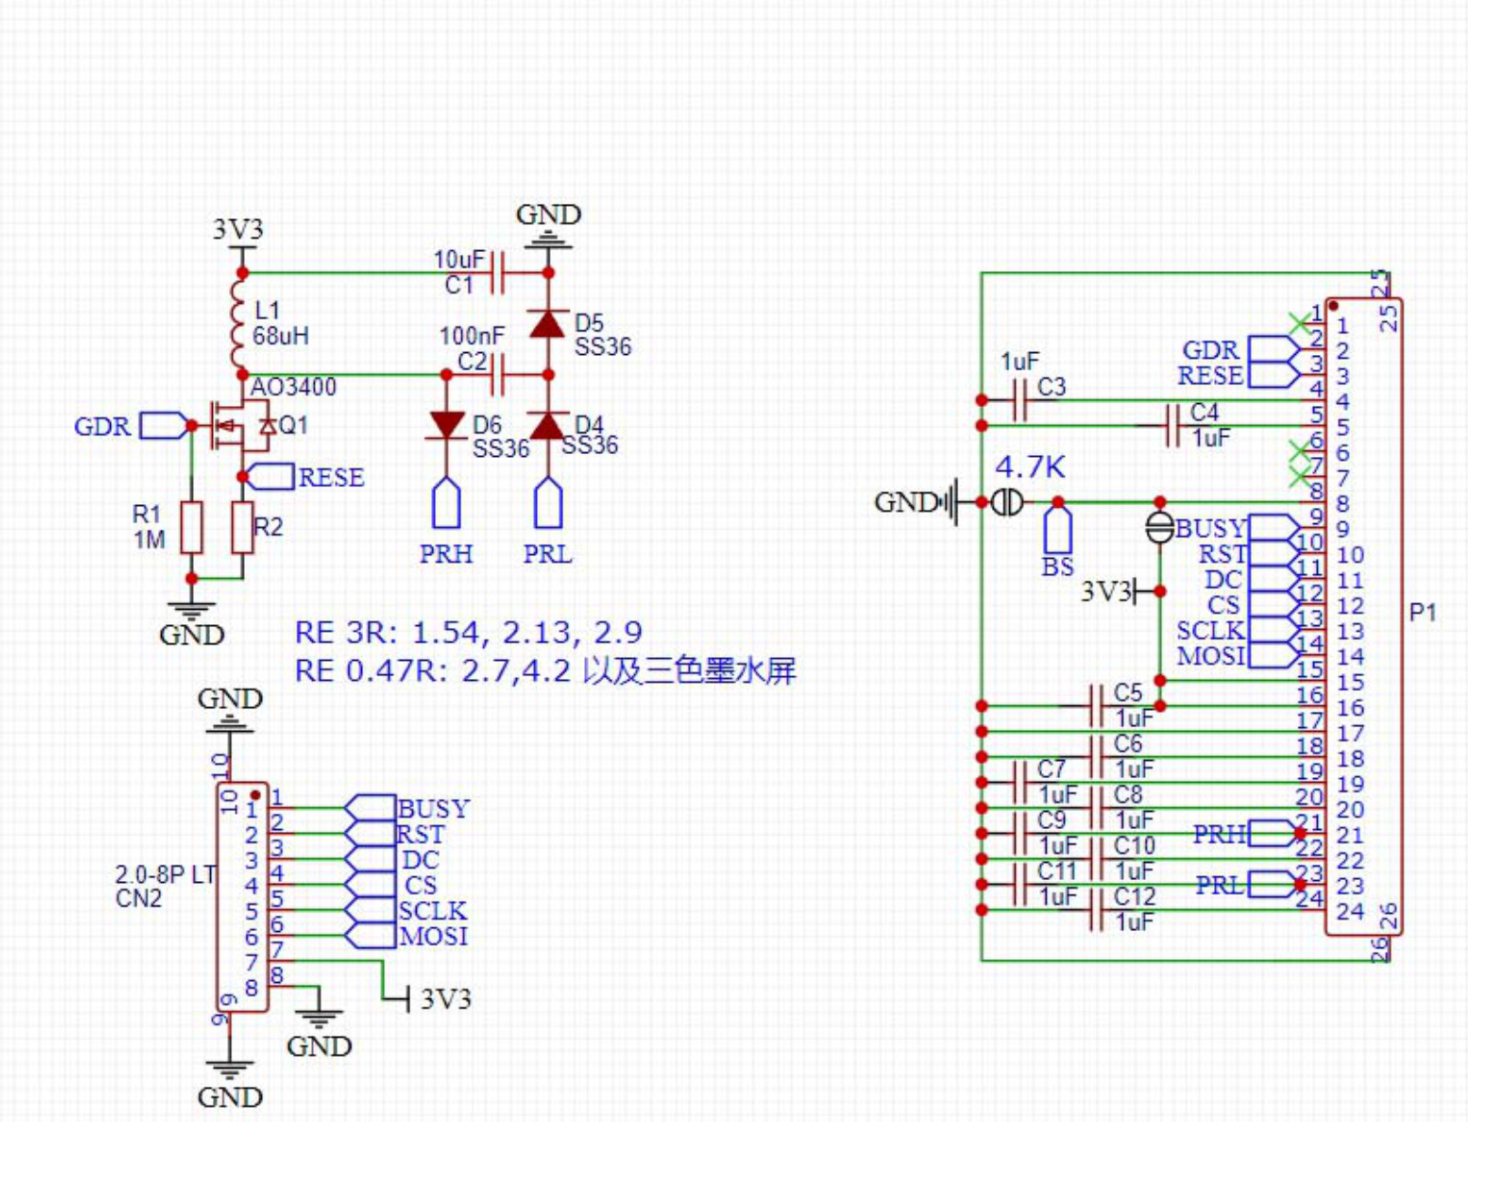Click the GDR net port beside Q1 gate
The height and width of the screenshot is (1200, 1500).
pos(162,426)
